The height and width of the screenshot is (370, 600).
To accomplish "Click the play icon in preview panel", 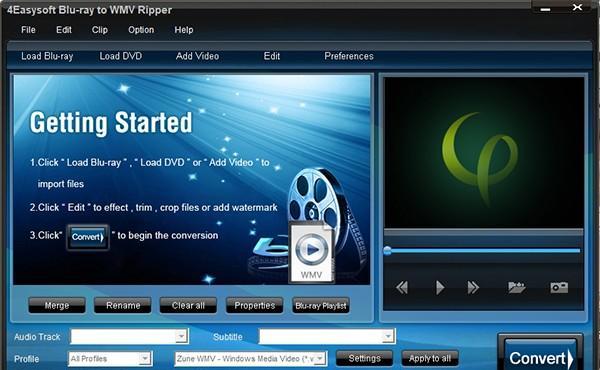I will click(440, 287).
